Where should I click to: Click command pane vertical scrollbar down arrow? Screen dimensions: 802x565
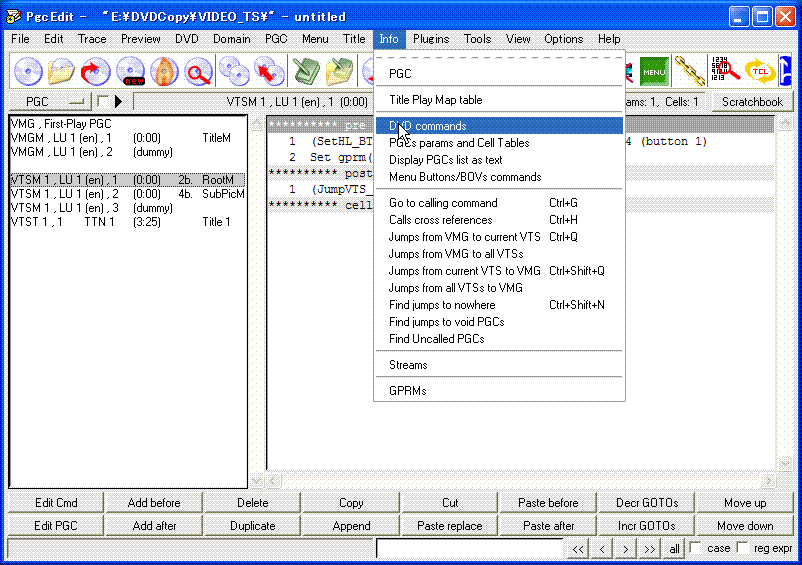[785, 463]
